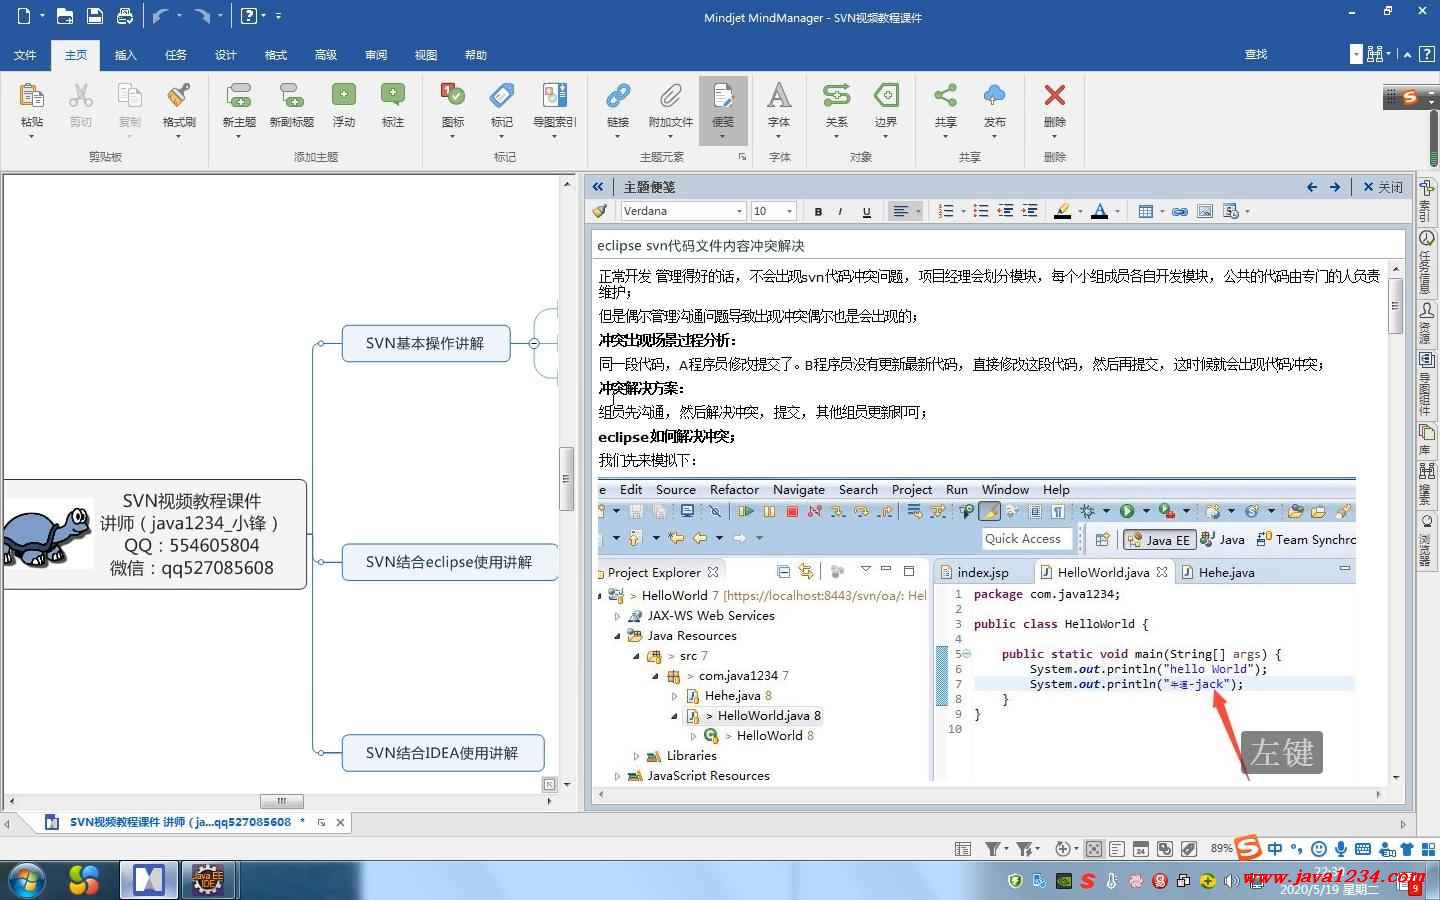Switch to 任务 (Task) ribbon tab
This screenshot has width=1440, height=900.
pos(176,55)
